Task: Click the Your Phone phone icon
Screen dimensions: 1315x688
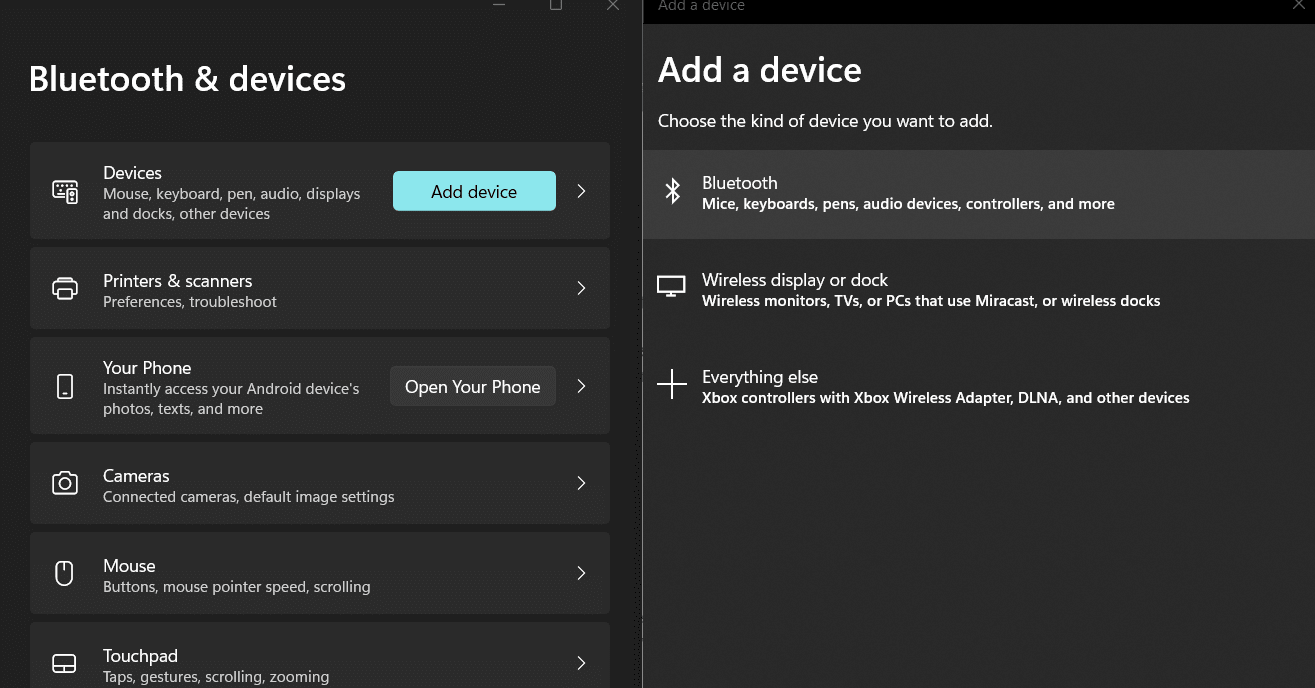Action: click(x=65, y=385)
